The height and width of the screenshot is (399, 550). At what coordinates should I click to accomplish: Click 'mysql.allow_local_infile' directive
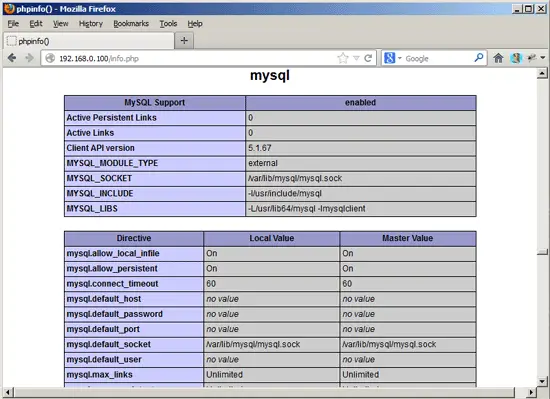[113, 253]
